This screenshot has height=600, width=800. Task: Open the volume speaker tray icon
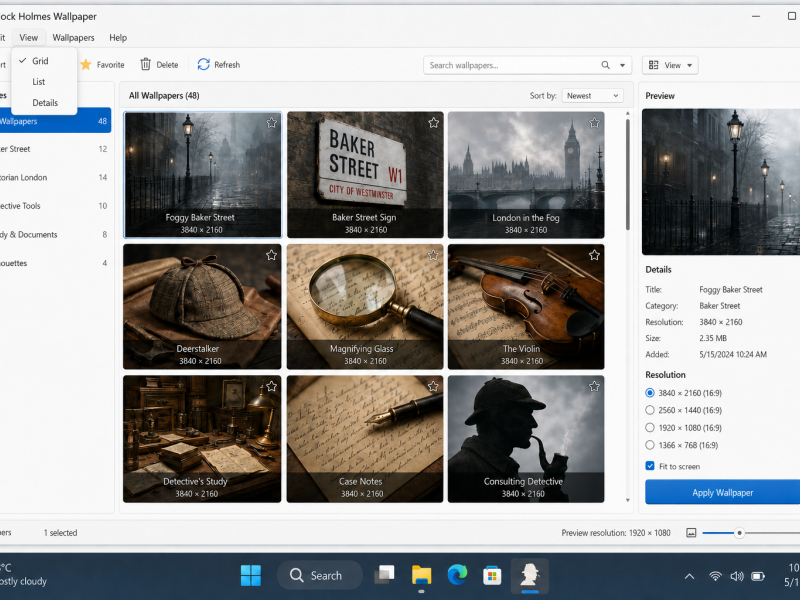tap(737, 577)
